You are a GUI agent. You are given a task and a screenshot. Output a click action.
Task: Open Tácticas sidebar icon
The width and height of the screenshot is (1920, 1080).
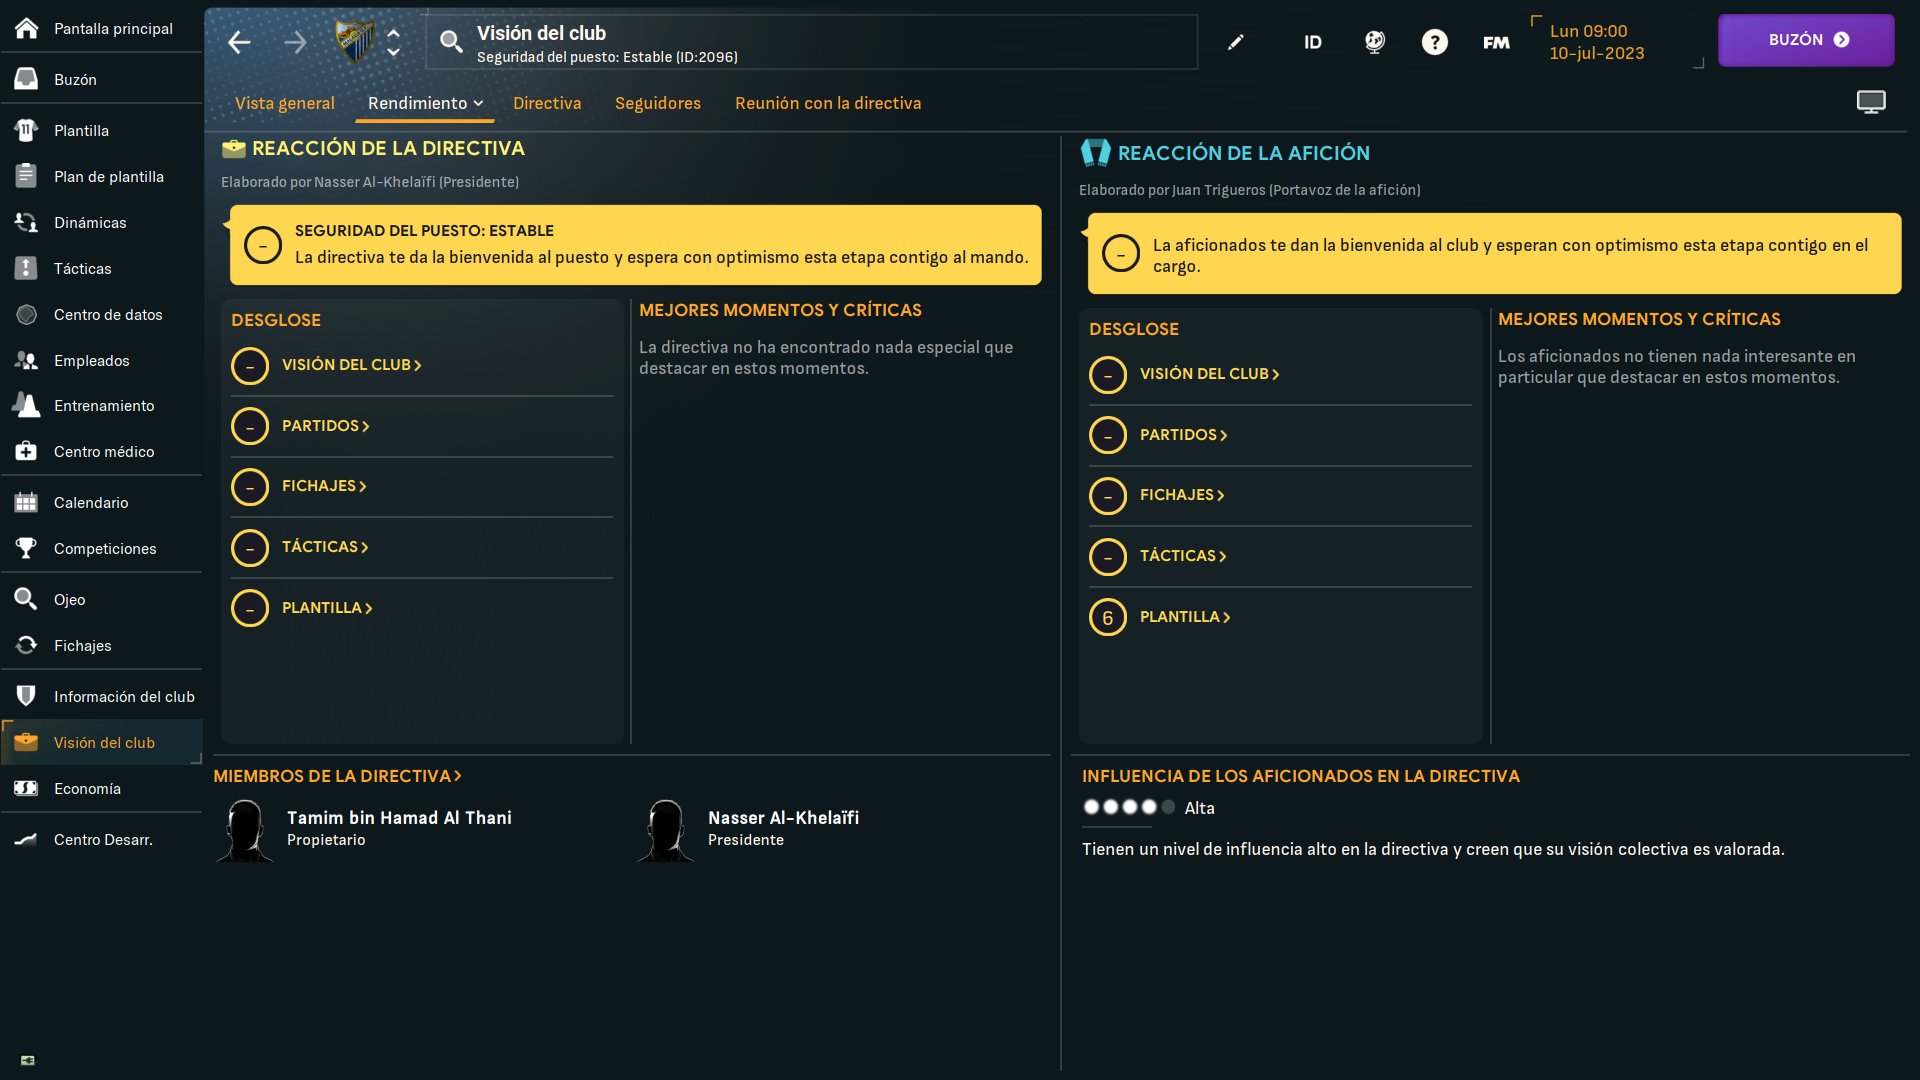pyautogui.click(x=27, y=268)
